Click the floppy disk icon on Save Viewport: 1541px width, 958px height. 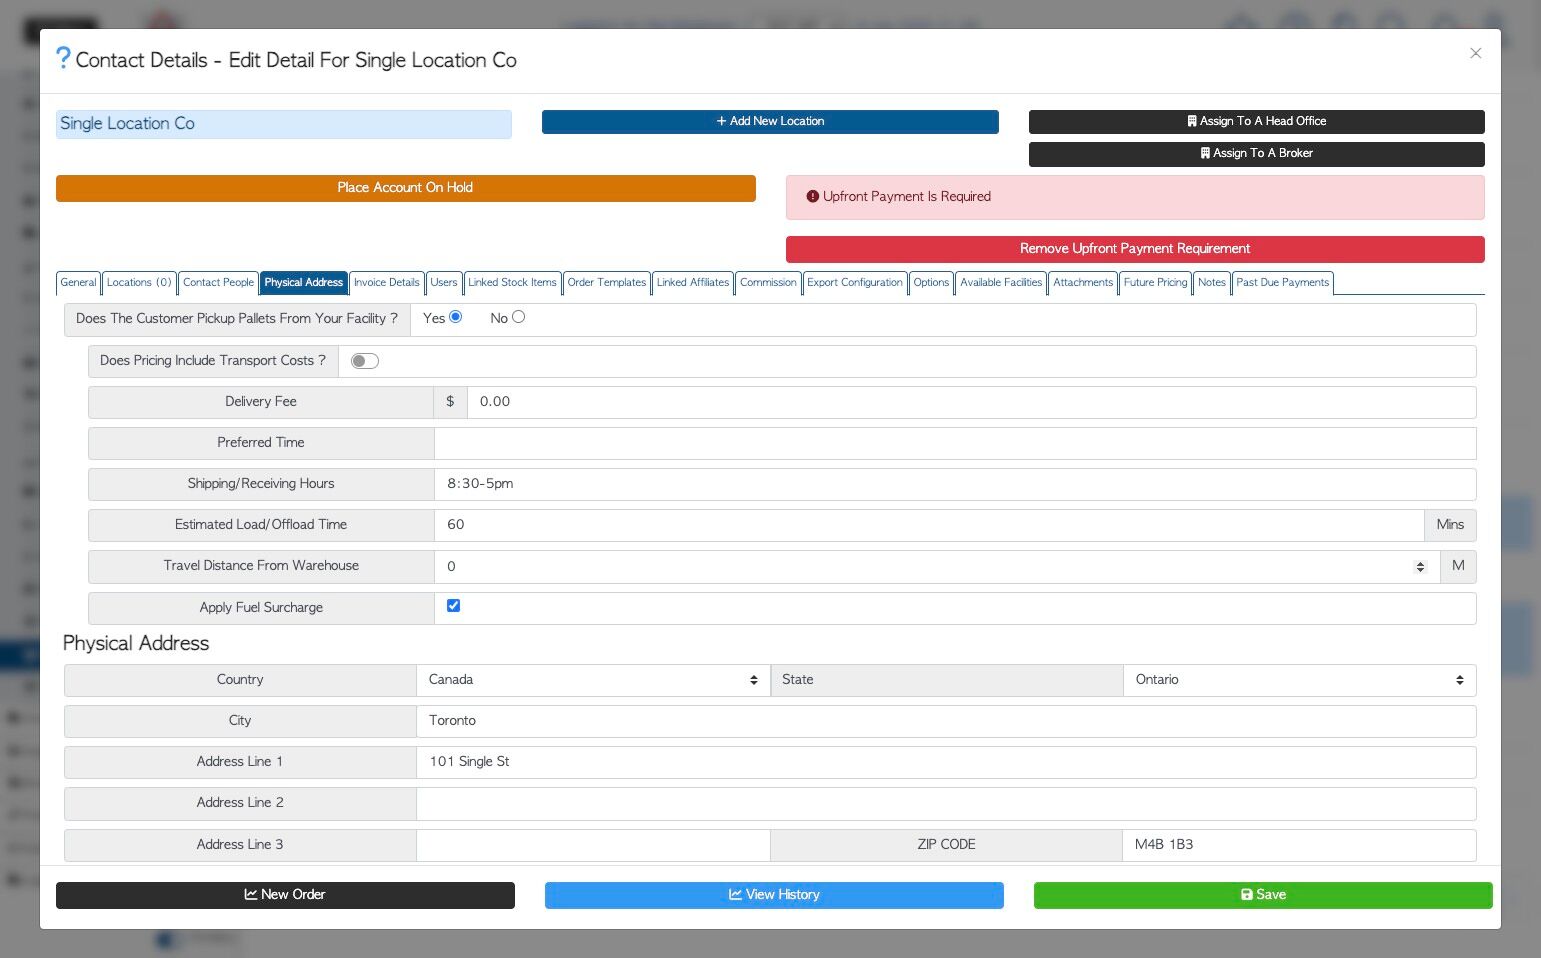point(1247,895)
